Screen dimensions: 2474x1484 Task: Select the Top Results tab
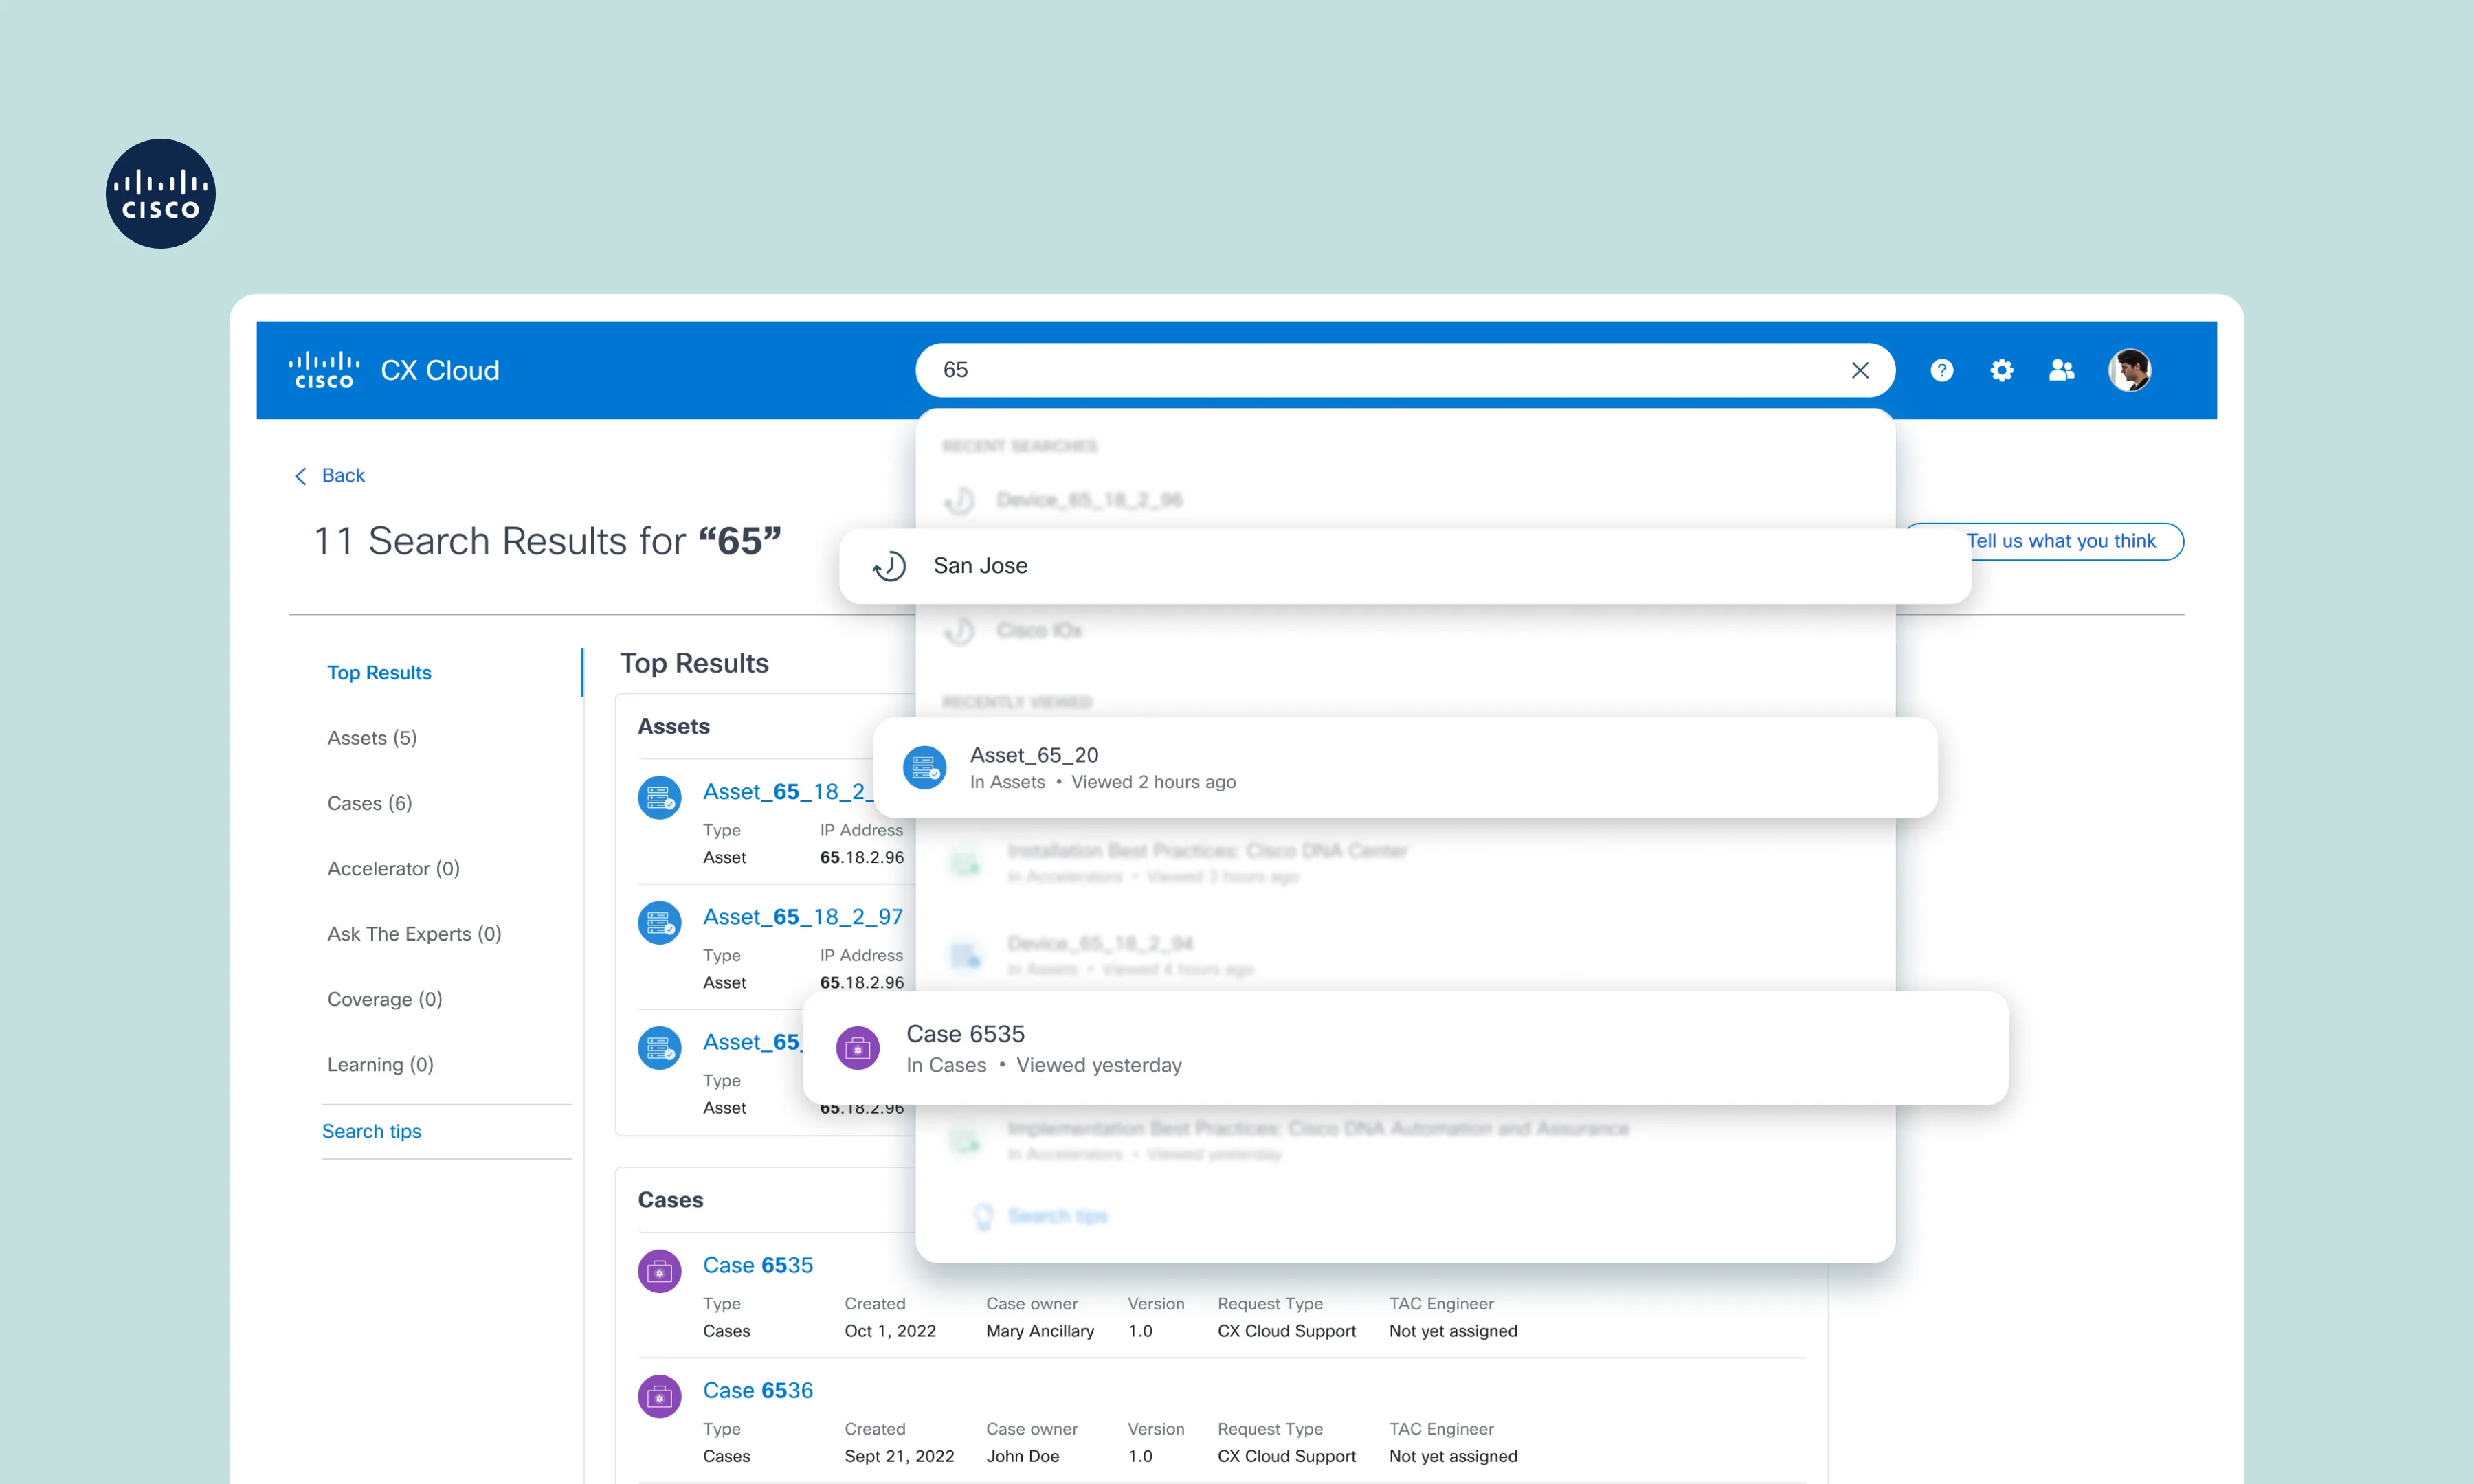(379, 673)
